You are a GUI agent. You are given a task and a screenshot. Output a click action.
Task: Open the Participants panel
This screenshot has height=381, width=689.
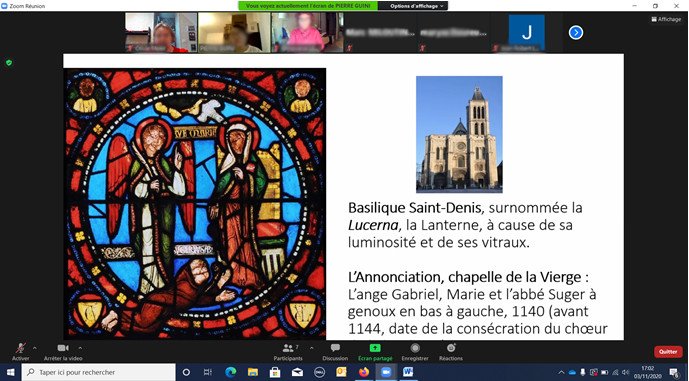288,351
